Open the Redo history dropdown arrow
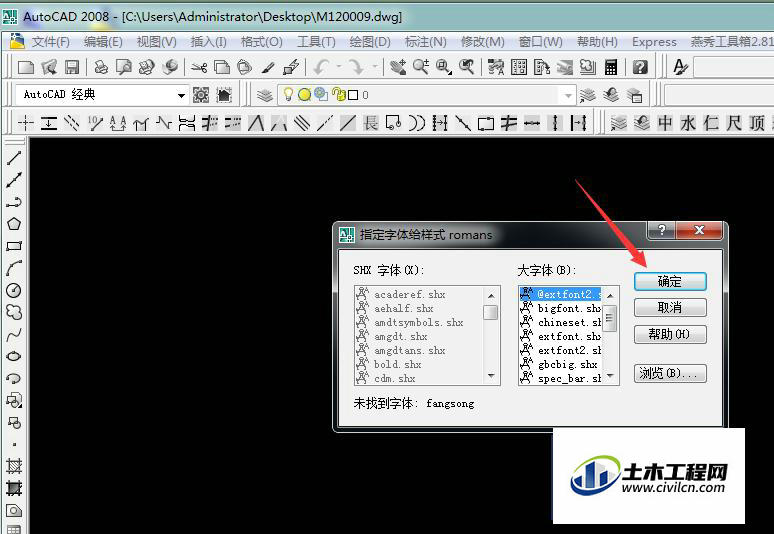This screenshot has width=774, height=534. 375,66
